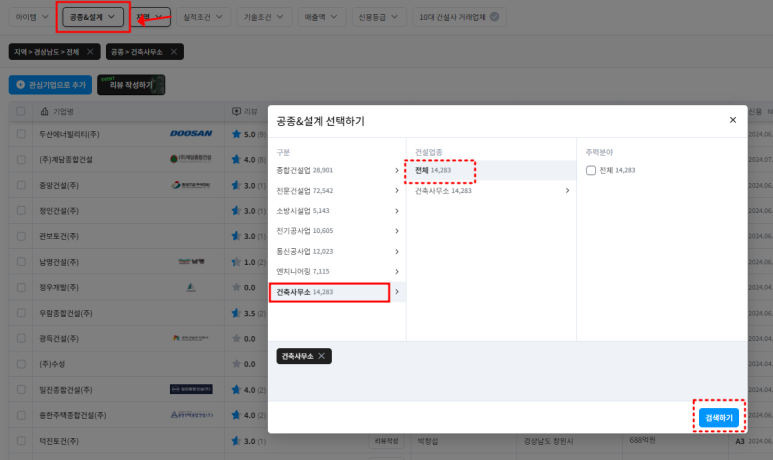The width and height of the screenshot is (773, 460).
Task: Remove the 건축사무소 chip in dialog
Action: [321, 356]
